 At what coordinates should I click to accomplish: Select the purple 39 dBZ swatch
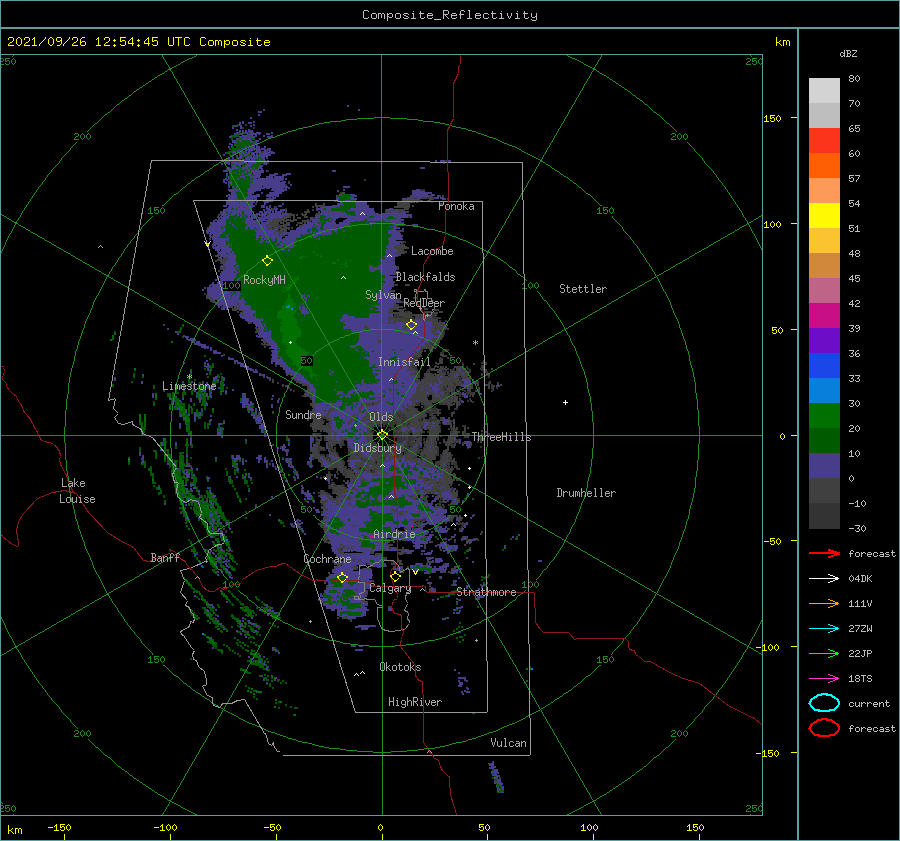pyautogui.click(x=824, y=340)
